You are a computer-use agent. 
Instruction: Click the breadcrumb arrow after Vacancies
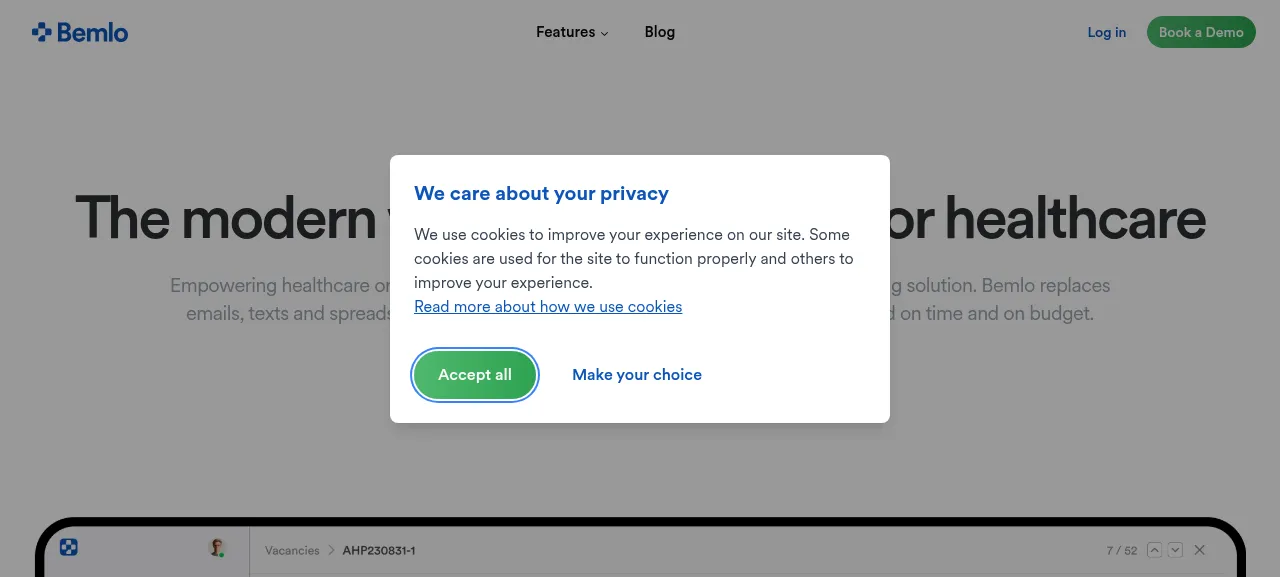click(331, 550)
